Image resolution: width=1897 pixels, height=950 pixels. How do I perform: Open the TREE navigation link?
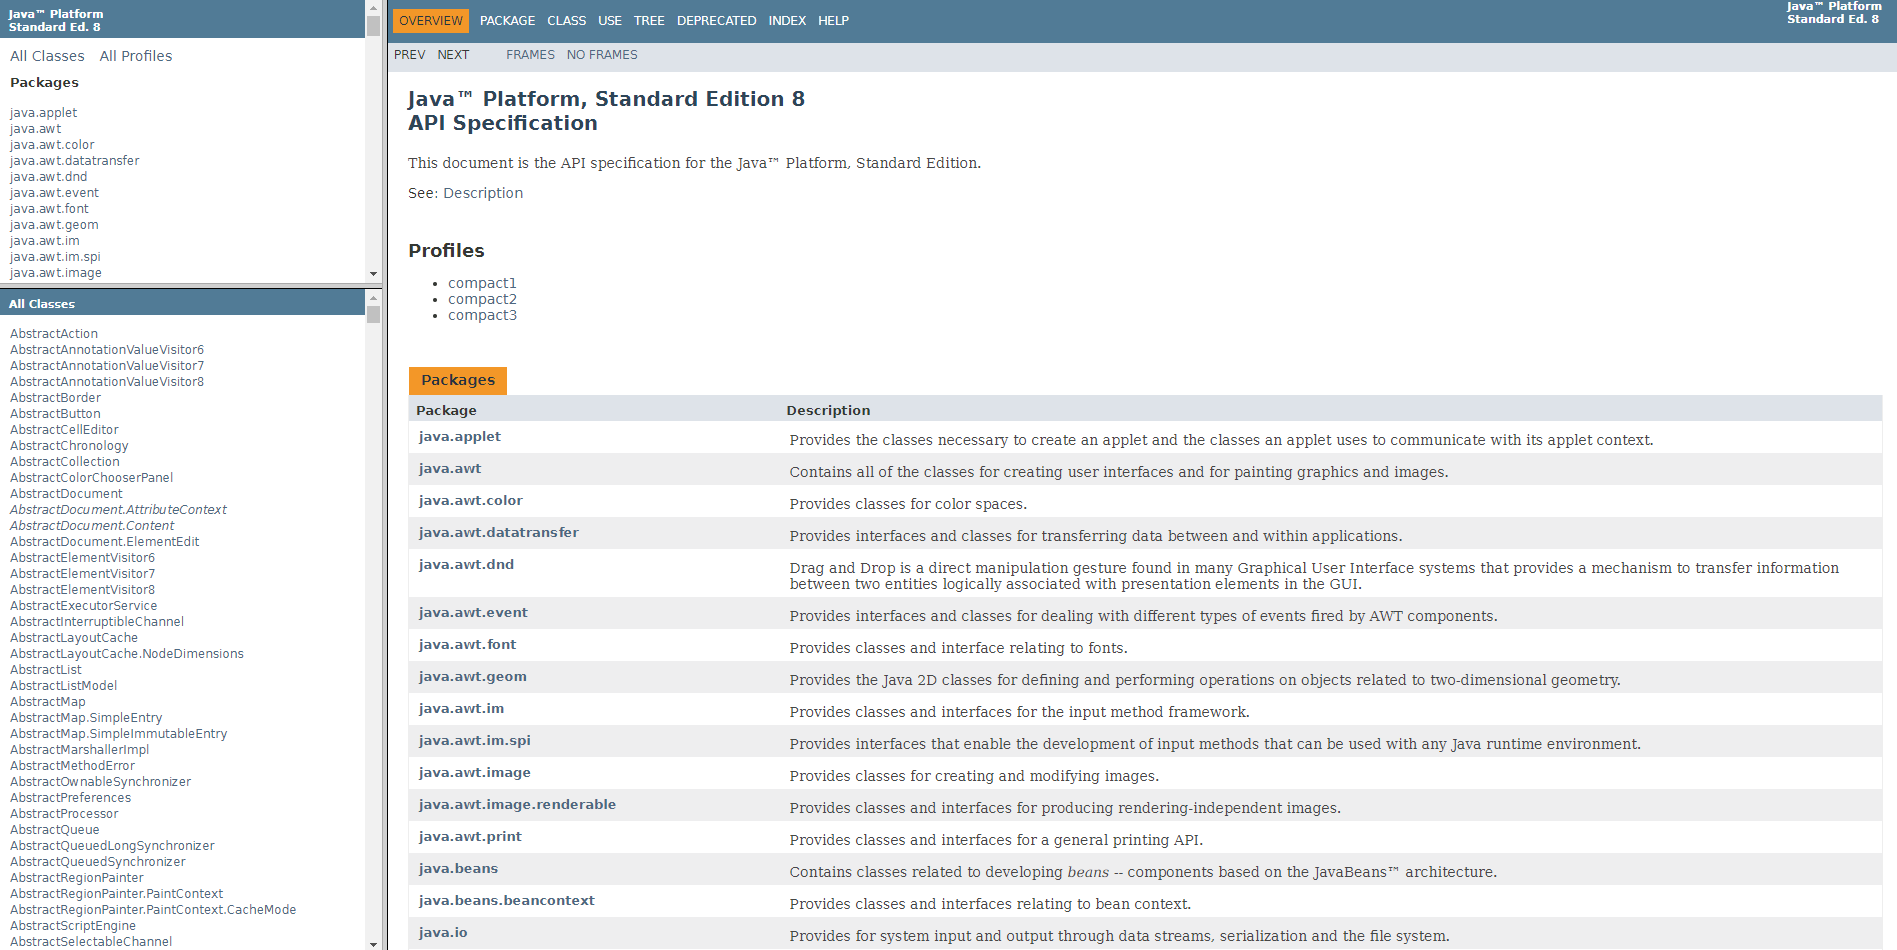point(649,21)
